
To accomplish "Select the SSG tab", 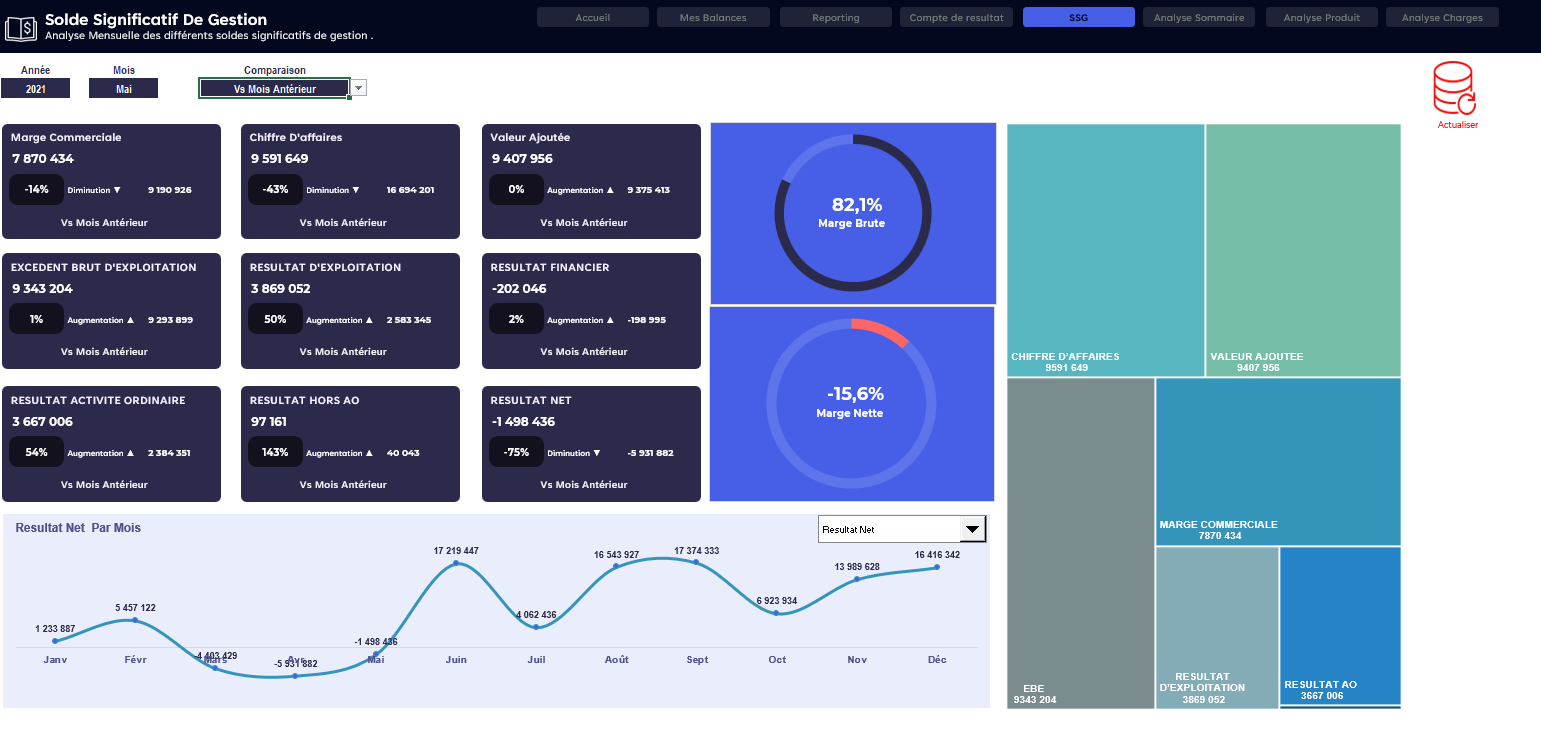I will (1079, 17).
